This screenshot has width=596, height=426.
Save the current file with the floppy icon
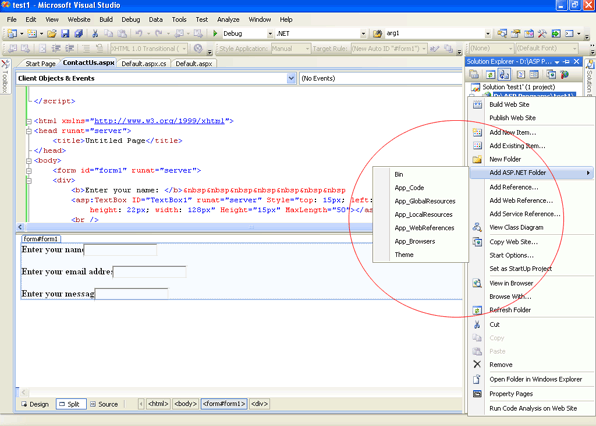[x=65, y=34]
